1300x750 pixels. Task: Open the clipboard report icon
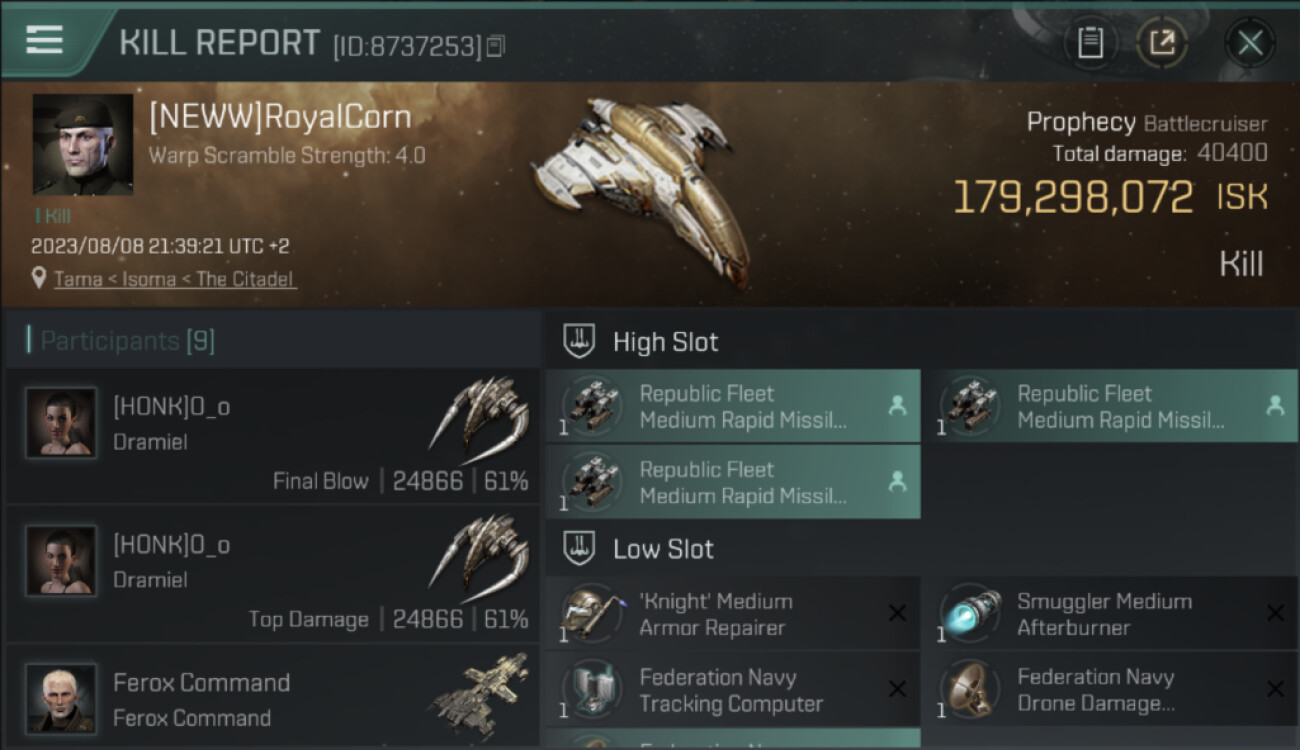click(x=1090, y=42)
